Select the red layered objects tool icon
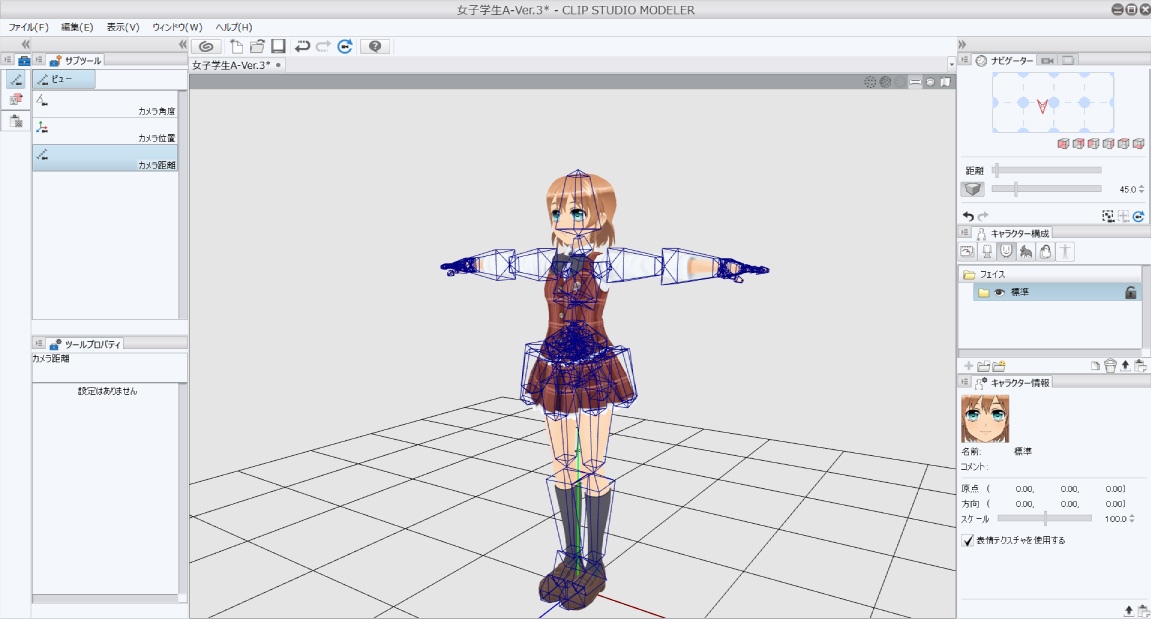The width and height of the screenshot is (1151, 619). click(x=16, y=99)
